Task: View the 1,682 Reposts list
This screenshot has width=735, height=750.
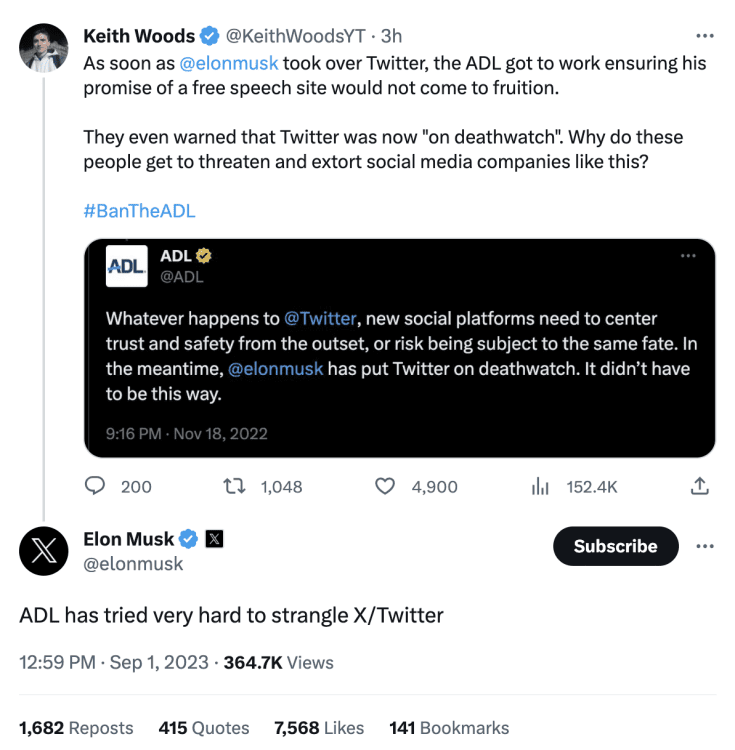Action: point(76,728)
